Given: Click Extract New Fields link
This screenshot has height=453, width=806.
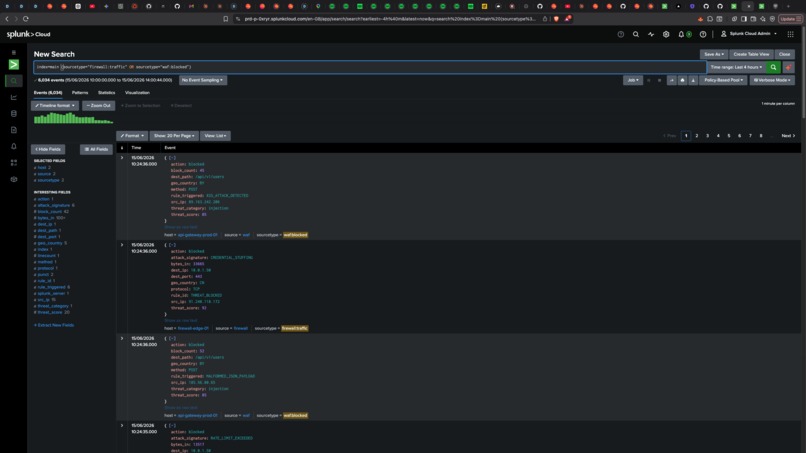Looking at the screenshot, I should 54,325.
